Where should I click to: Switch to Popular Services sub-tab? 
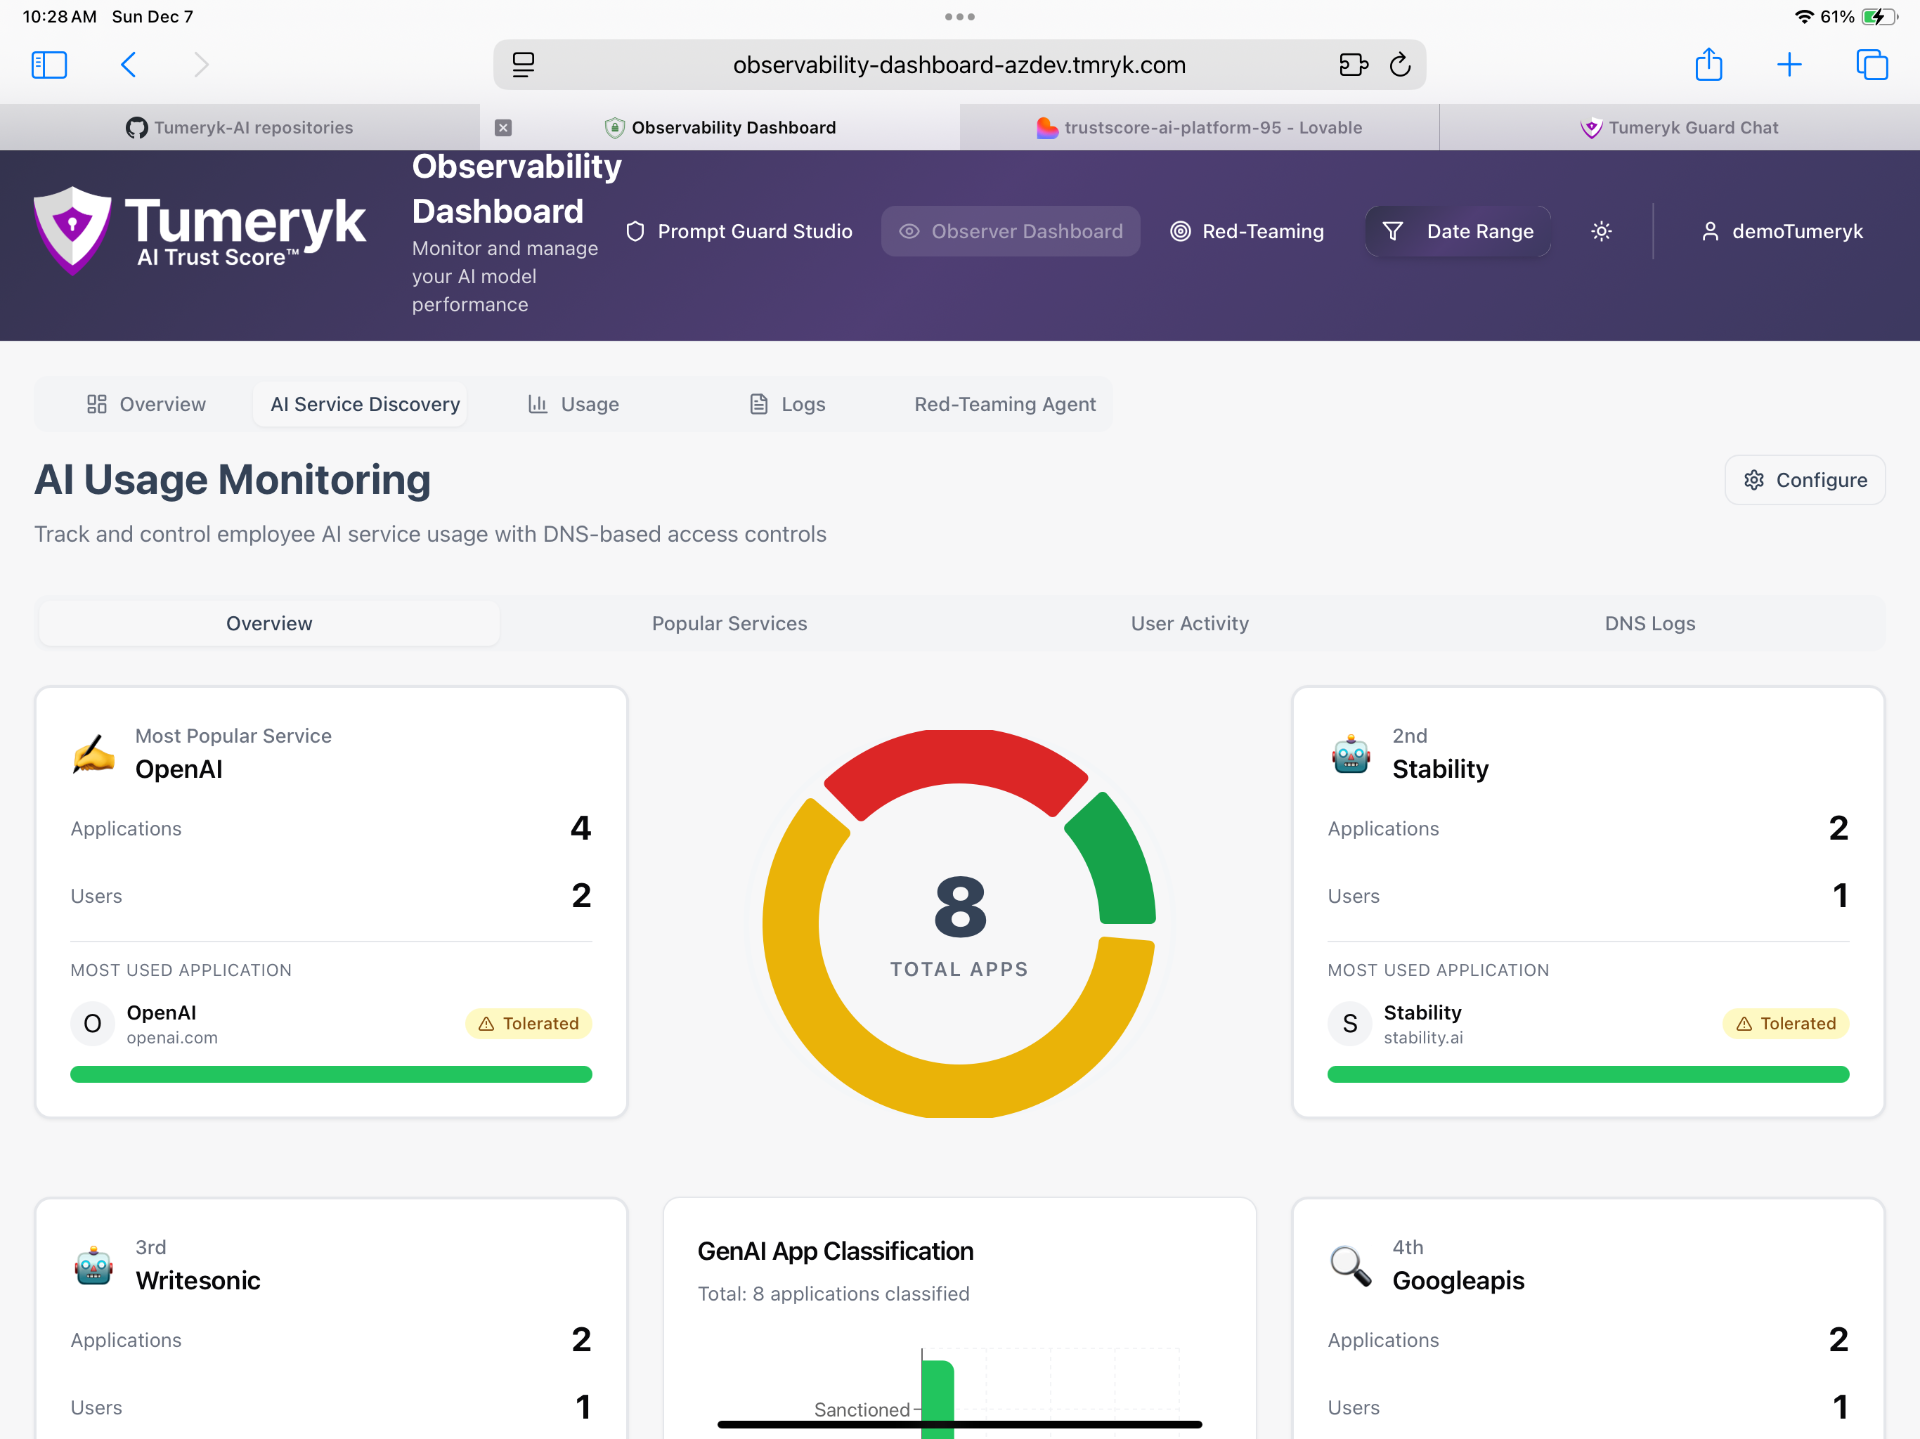coord(729,623)
